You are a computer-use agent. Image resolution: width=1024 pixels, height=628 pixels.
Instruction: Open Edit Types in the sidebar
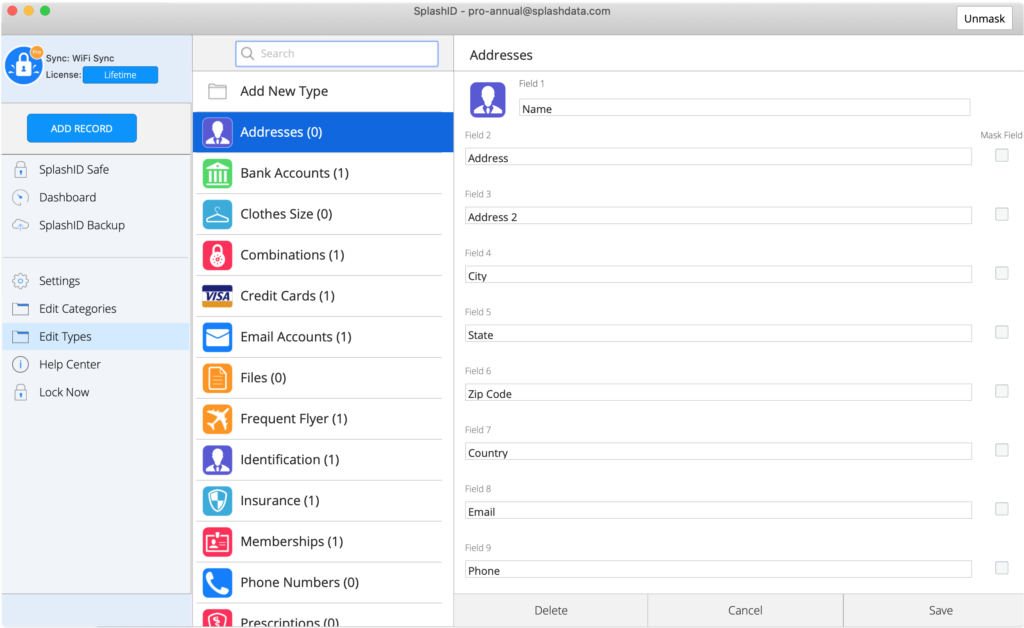65,337
